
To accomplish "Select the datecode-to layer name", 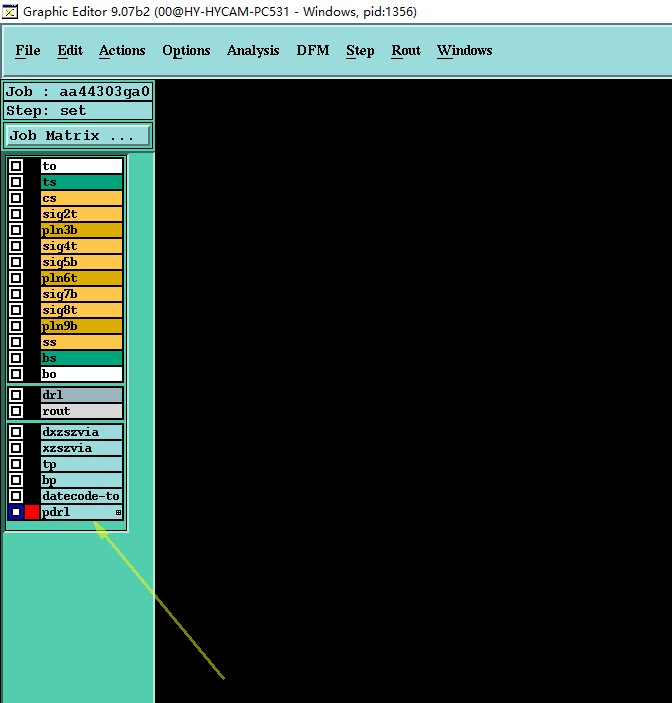I will coord(82,496).
